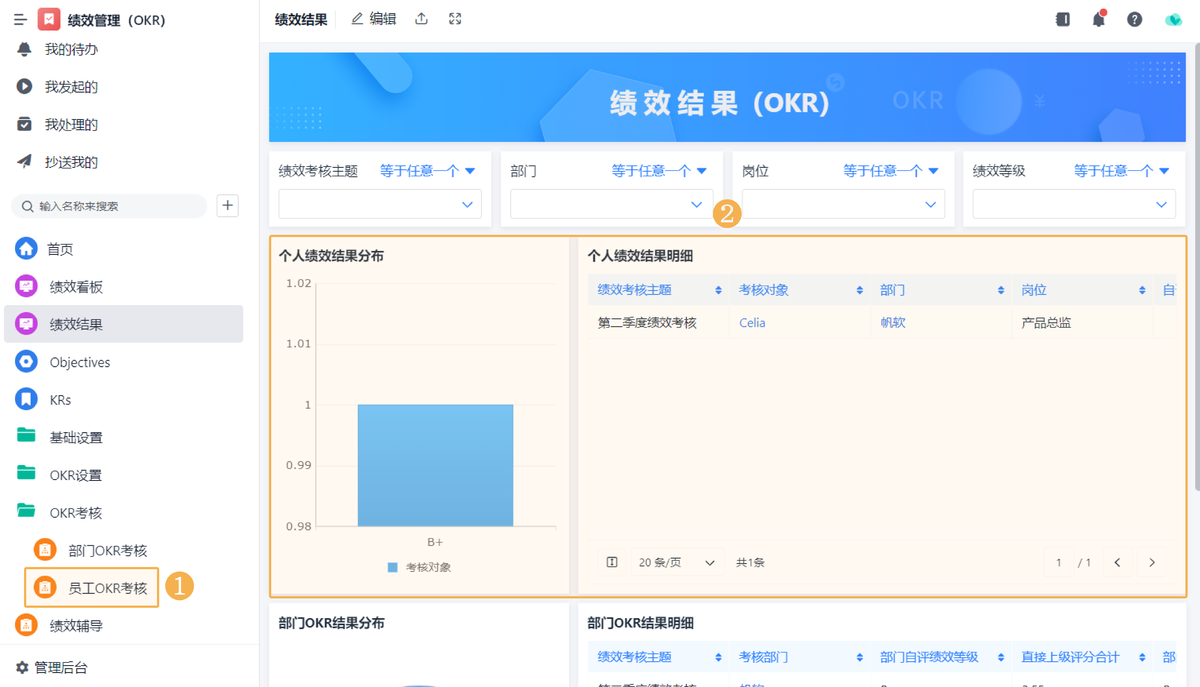
Task: Click the export icon in top toolbar
Action: (x=422, y=19)
